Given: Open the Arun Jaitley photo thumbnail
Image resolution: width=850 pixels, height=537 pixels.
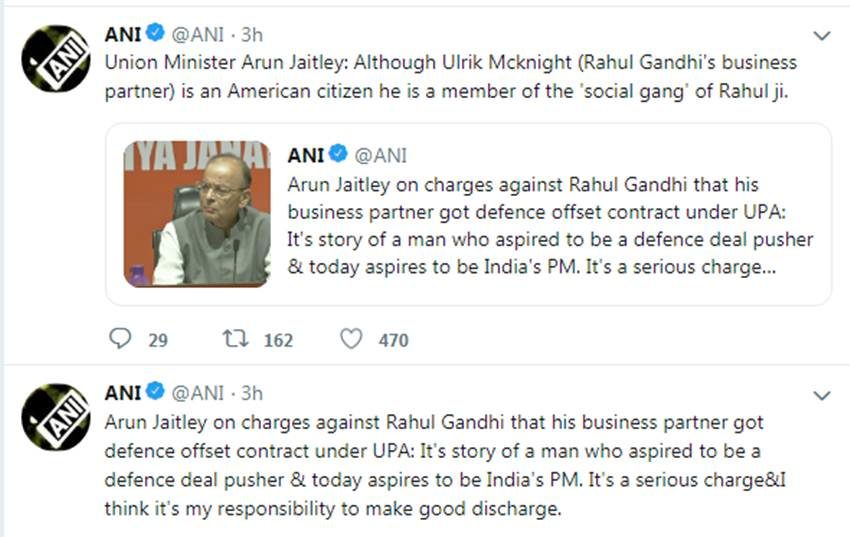Looking at the screenshot, I should [197, 214].
